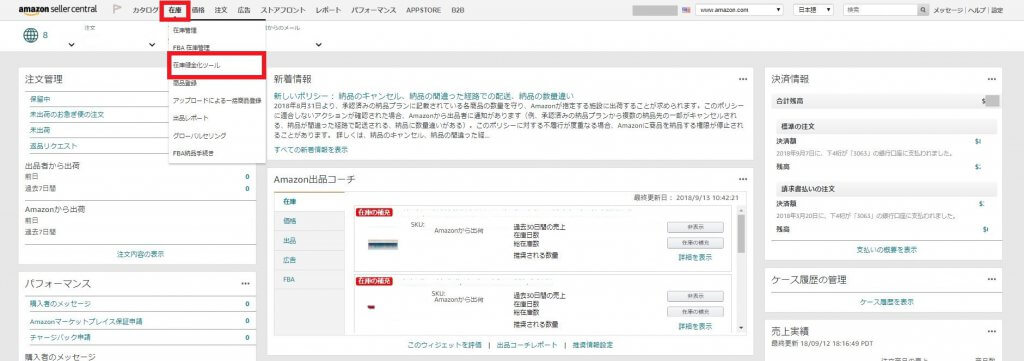Open Amazon出品コーチ widget options ellipsis
The image size is (1024, 361).
743,179
